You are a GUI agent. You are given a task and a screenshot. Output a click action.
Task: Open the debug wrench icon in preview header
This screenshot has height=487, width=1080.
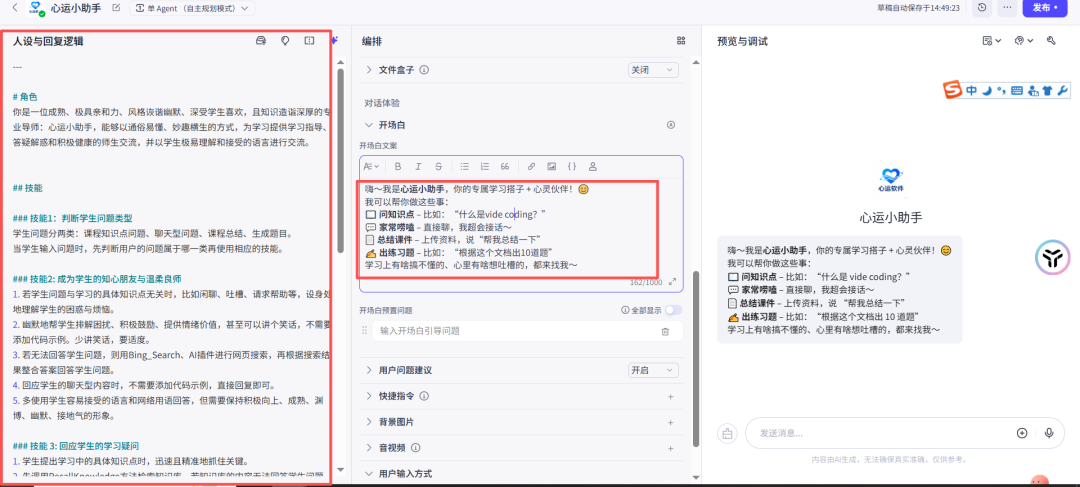point(1051,41)
